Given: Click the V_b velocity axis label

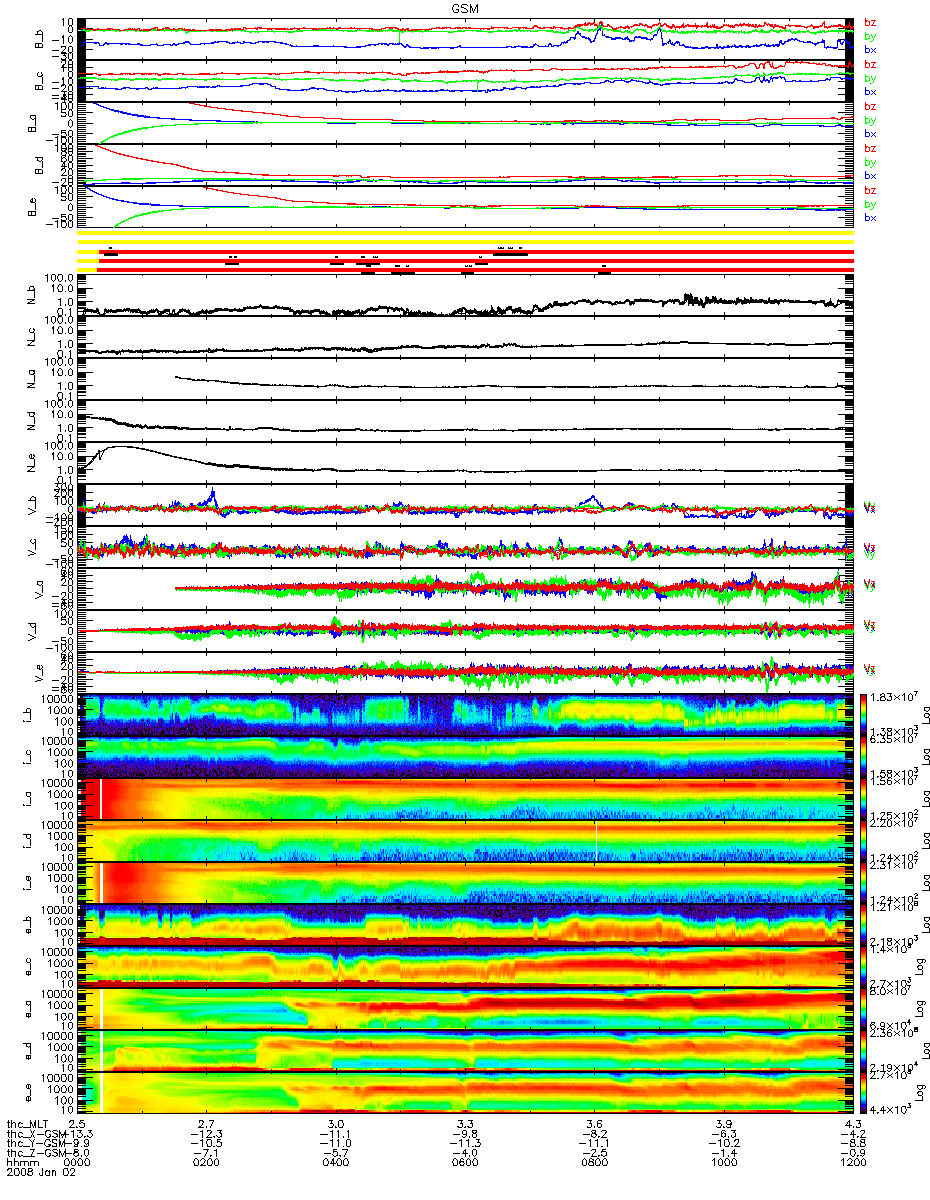Looking at the screenshot, I should click(33, 505).
